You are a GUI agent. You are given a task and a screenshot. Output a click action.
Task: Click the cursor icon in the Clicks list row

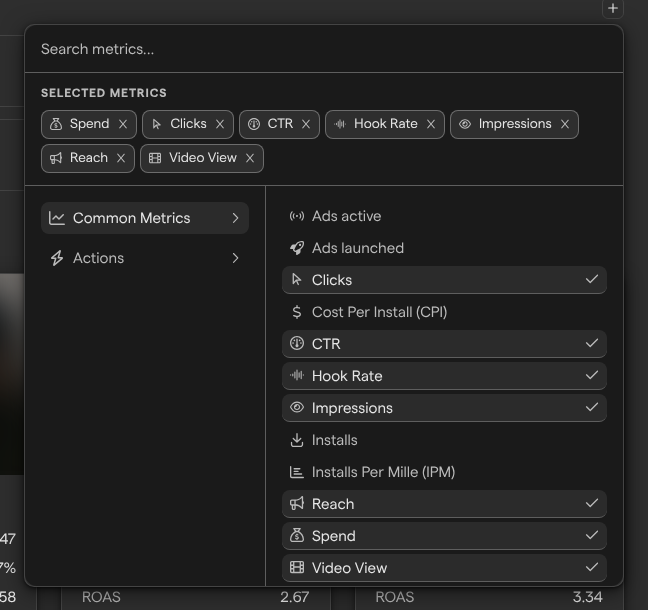click(296, 280)
